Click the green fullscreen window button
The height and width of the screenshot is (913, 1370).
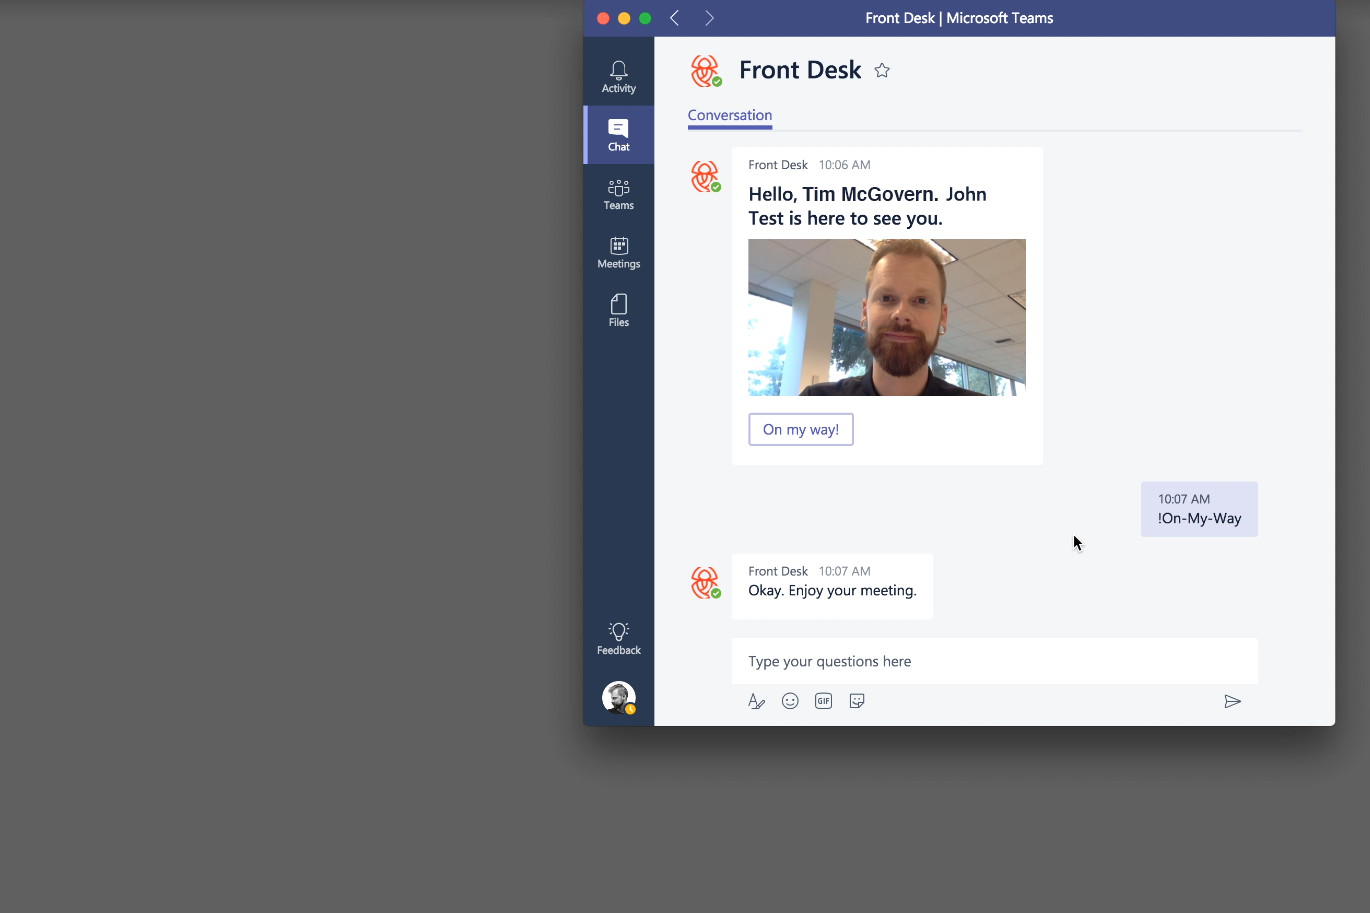pyautogui.click(x=645, y=18)
